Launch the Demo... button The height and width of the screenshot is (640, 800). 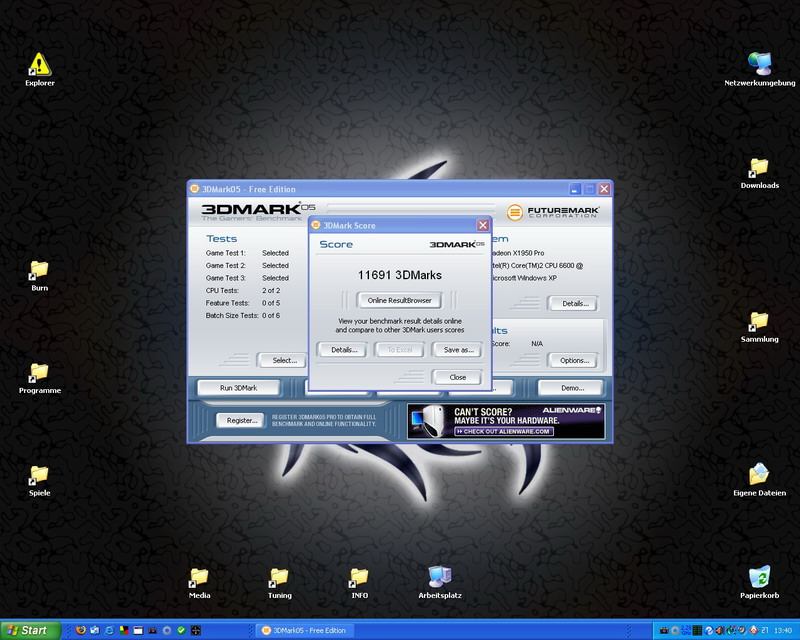(x=572, y=388)
